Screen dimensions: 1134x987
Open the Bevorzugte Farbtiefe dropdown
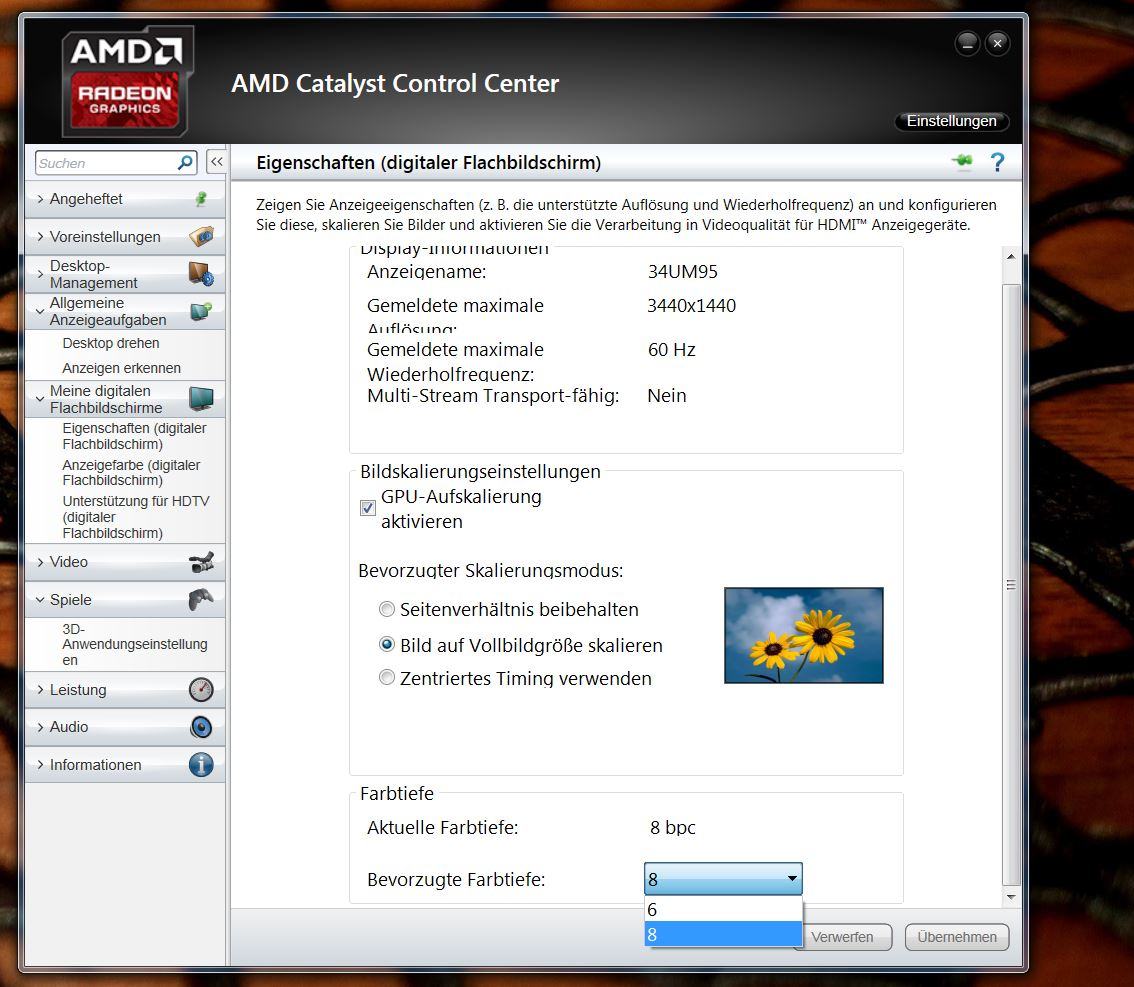coord(723,879)
